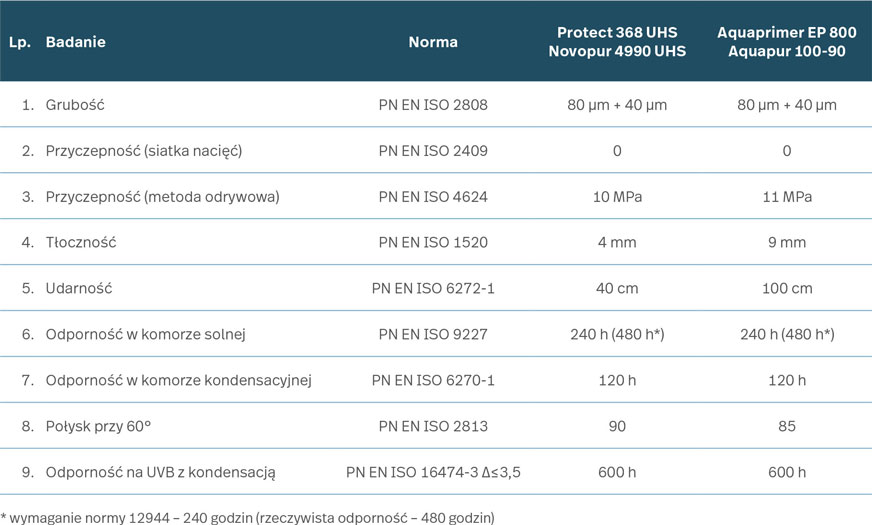
Task: Click the 10 MPa value cell
Action: point(617,197)
